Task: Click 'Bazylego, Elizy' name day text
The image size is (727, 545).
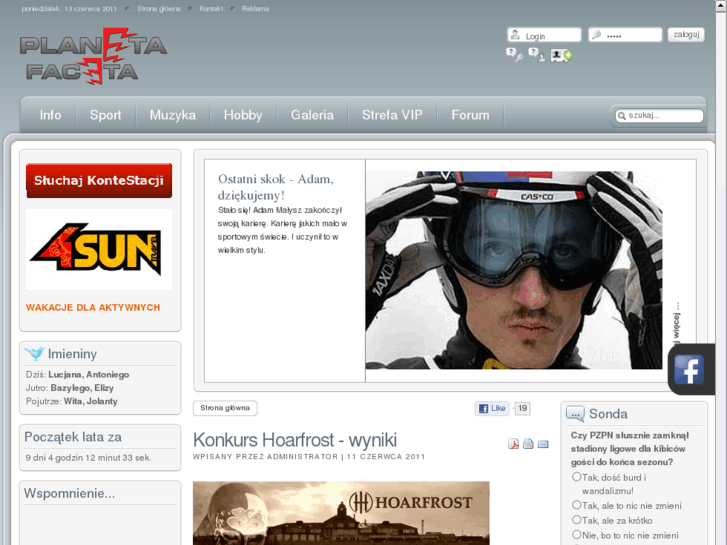Action: point(82,388)
